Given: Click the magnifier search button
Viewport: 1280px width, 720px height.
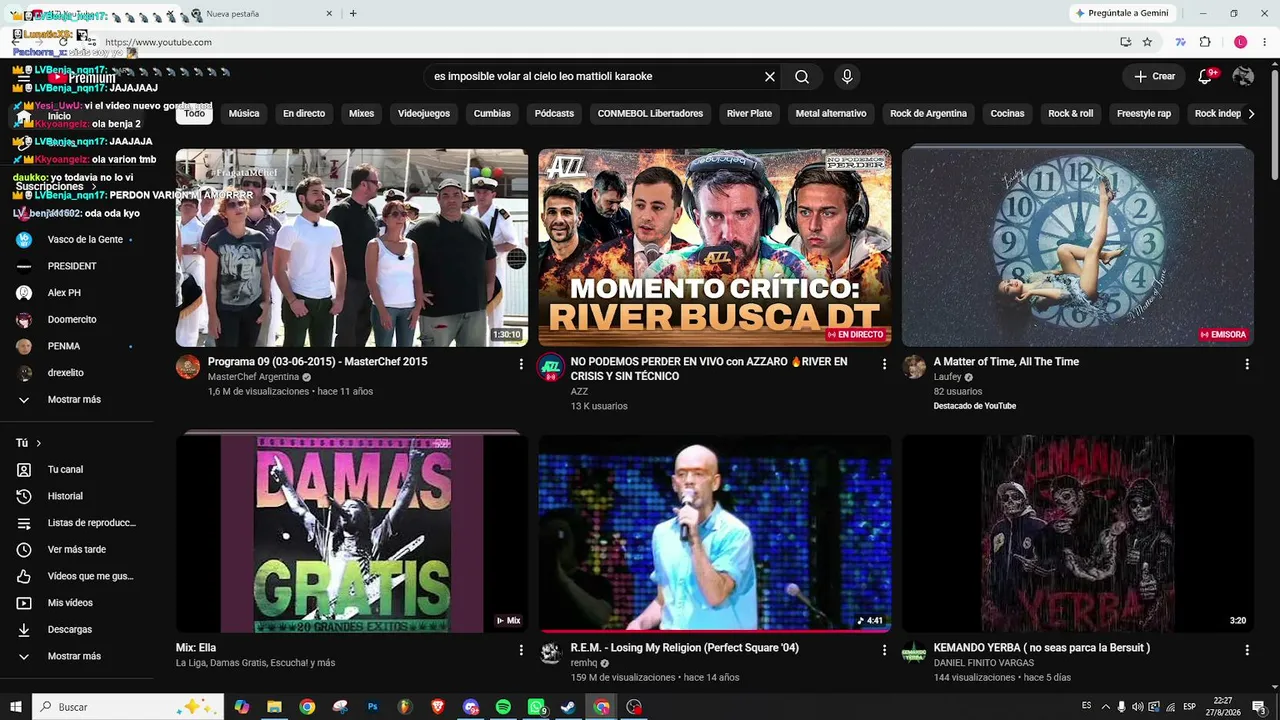Looking at the screenshot, I should click(802, 77).
